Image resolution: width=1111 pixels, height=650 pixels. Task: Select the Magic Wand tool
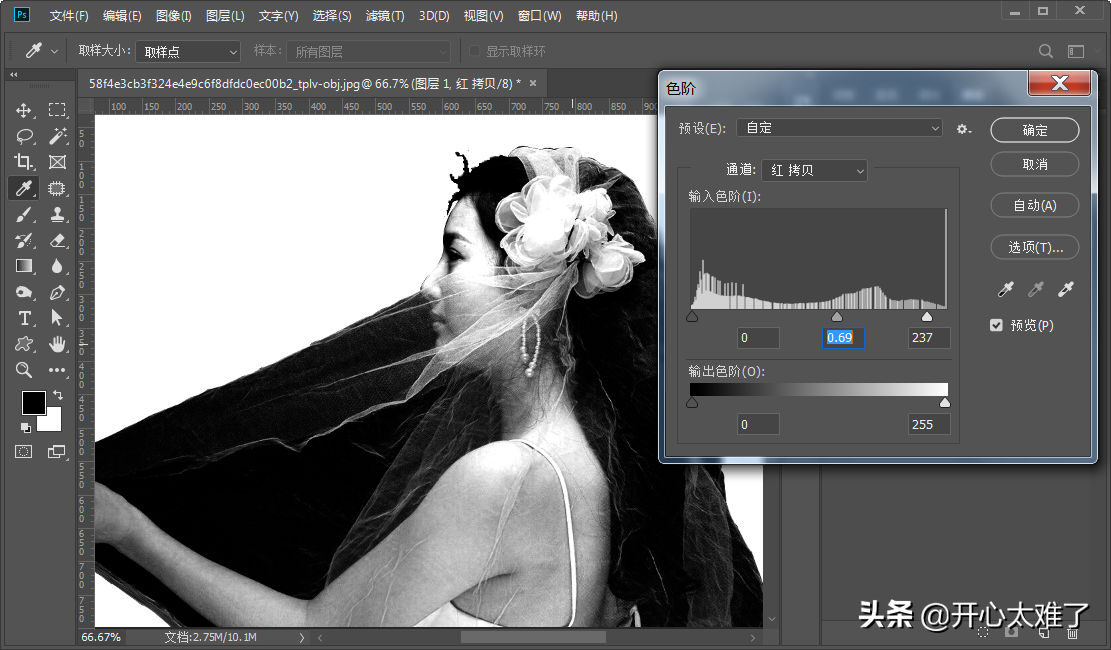click(x=57, y=136)
